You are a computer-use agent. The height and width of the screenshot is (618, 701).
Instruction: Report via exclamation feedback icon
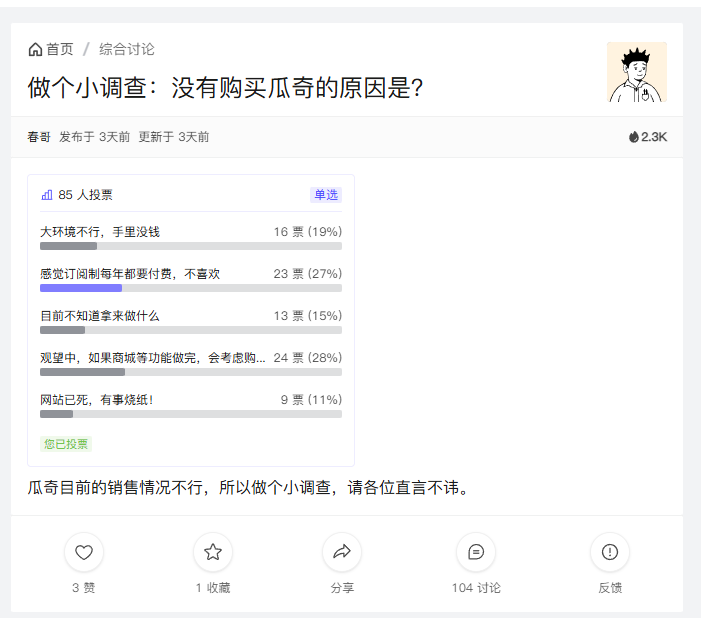click(610, 552)
